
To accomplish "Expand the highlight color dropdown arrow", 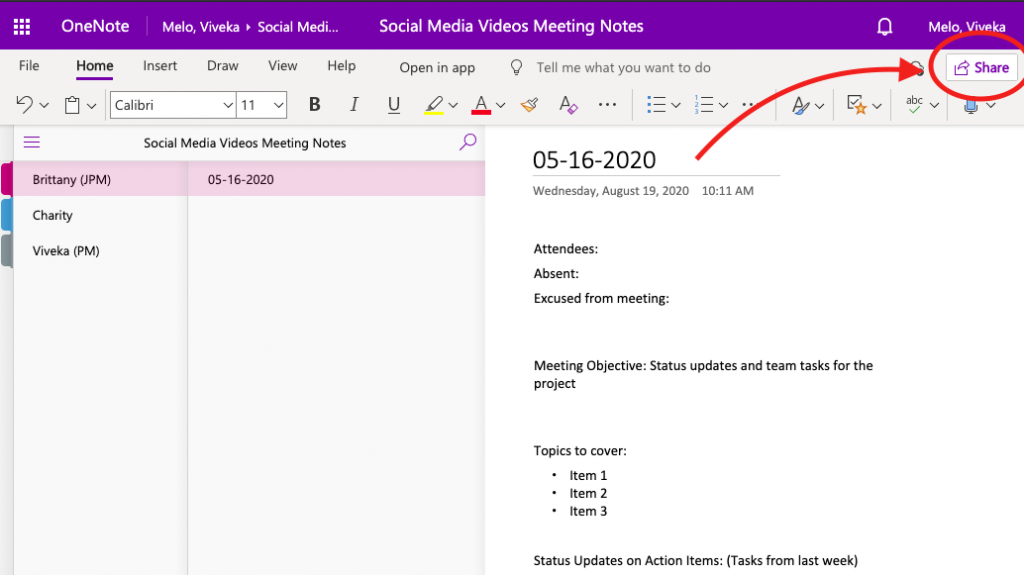I will 453,105.
